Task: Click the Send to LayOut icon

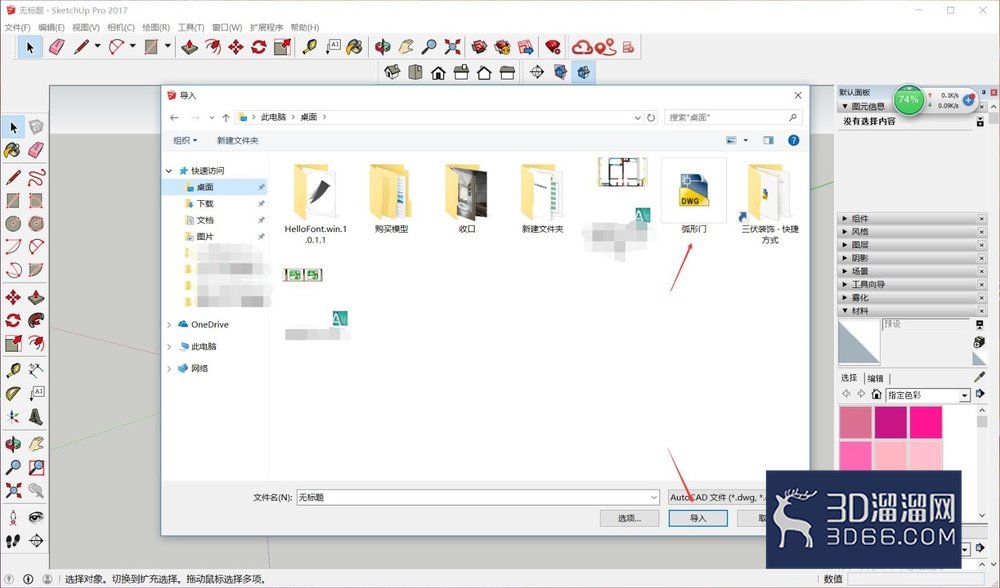Action: pos(526,47)
